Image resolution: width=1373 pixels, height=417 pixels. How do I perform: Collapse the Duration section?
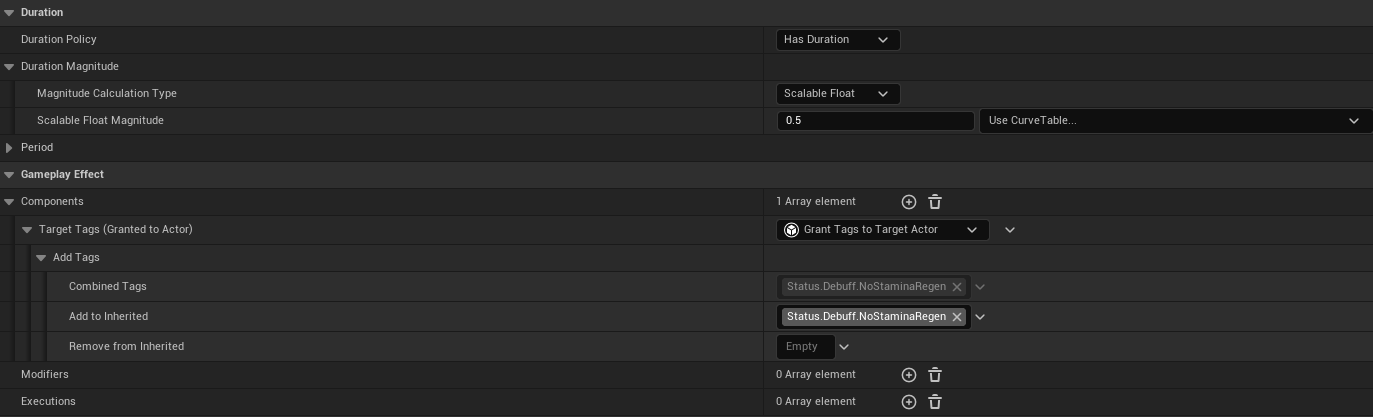9,13
